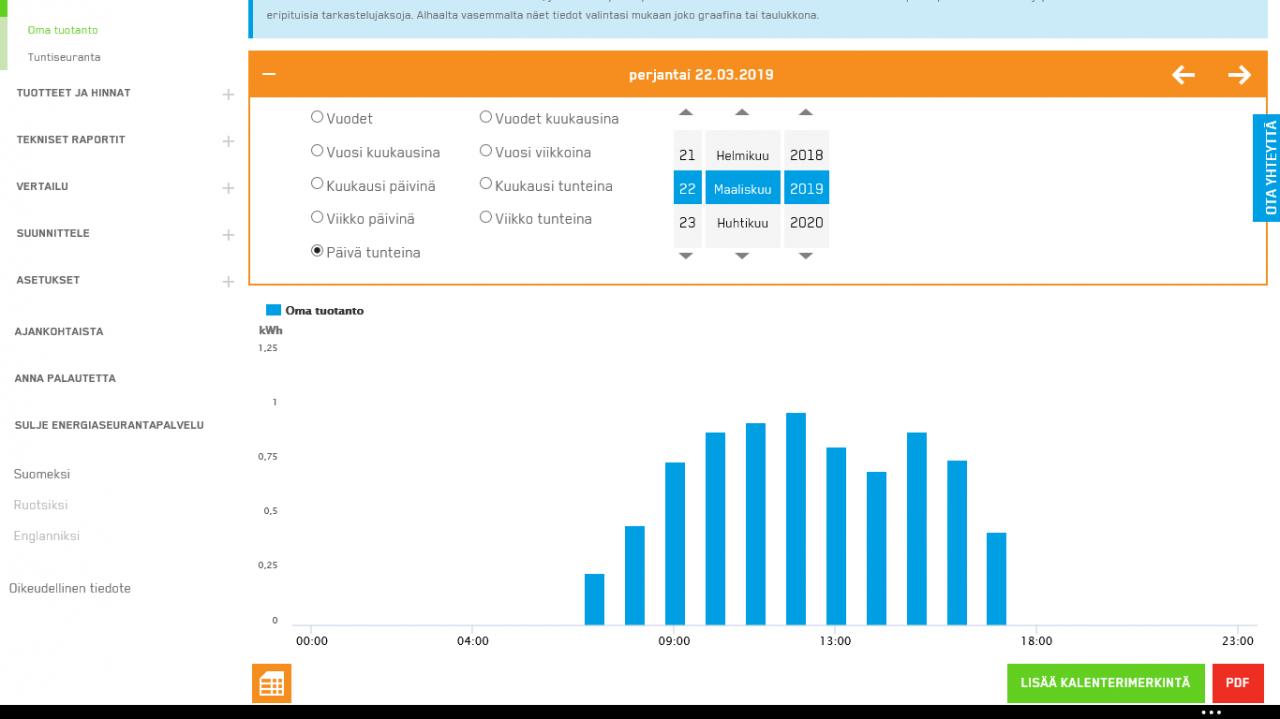The image size is (1280, 719).
Task: Switch to table view icon
Action: point(271,684)
